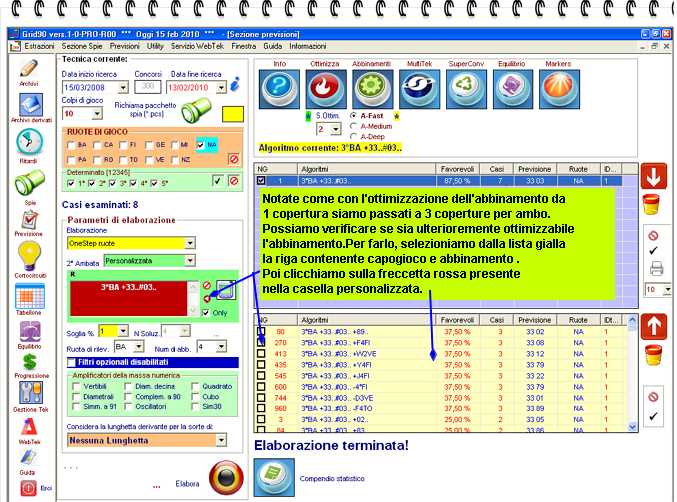This screenshot has height=502, width=677.
Task: Open the Equilibrio scales sidebar icon
Action: point(29,332)
